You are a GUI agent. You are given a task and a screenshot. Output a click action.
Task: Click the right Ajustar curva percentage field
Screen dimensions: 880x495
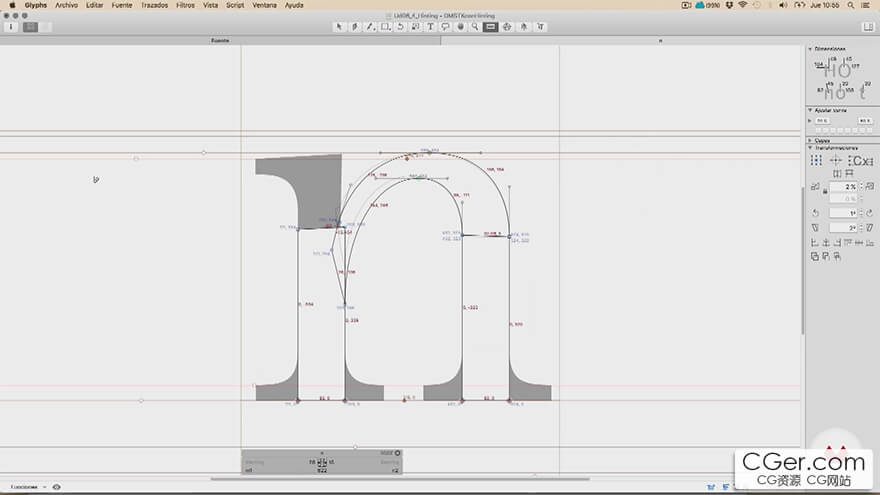(x=865, y=121)
